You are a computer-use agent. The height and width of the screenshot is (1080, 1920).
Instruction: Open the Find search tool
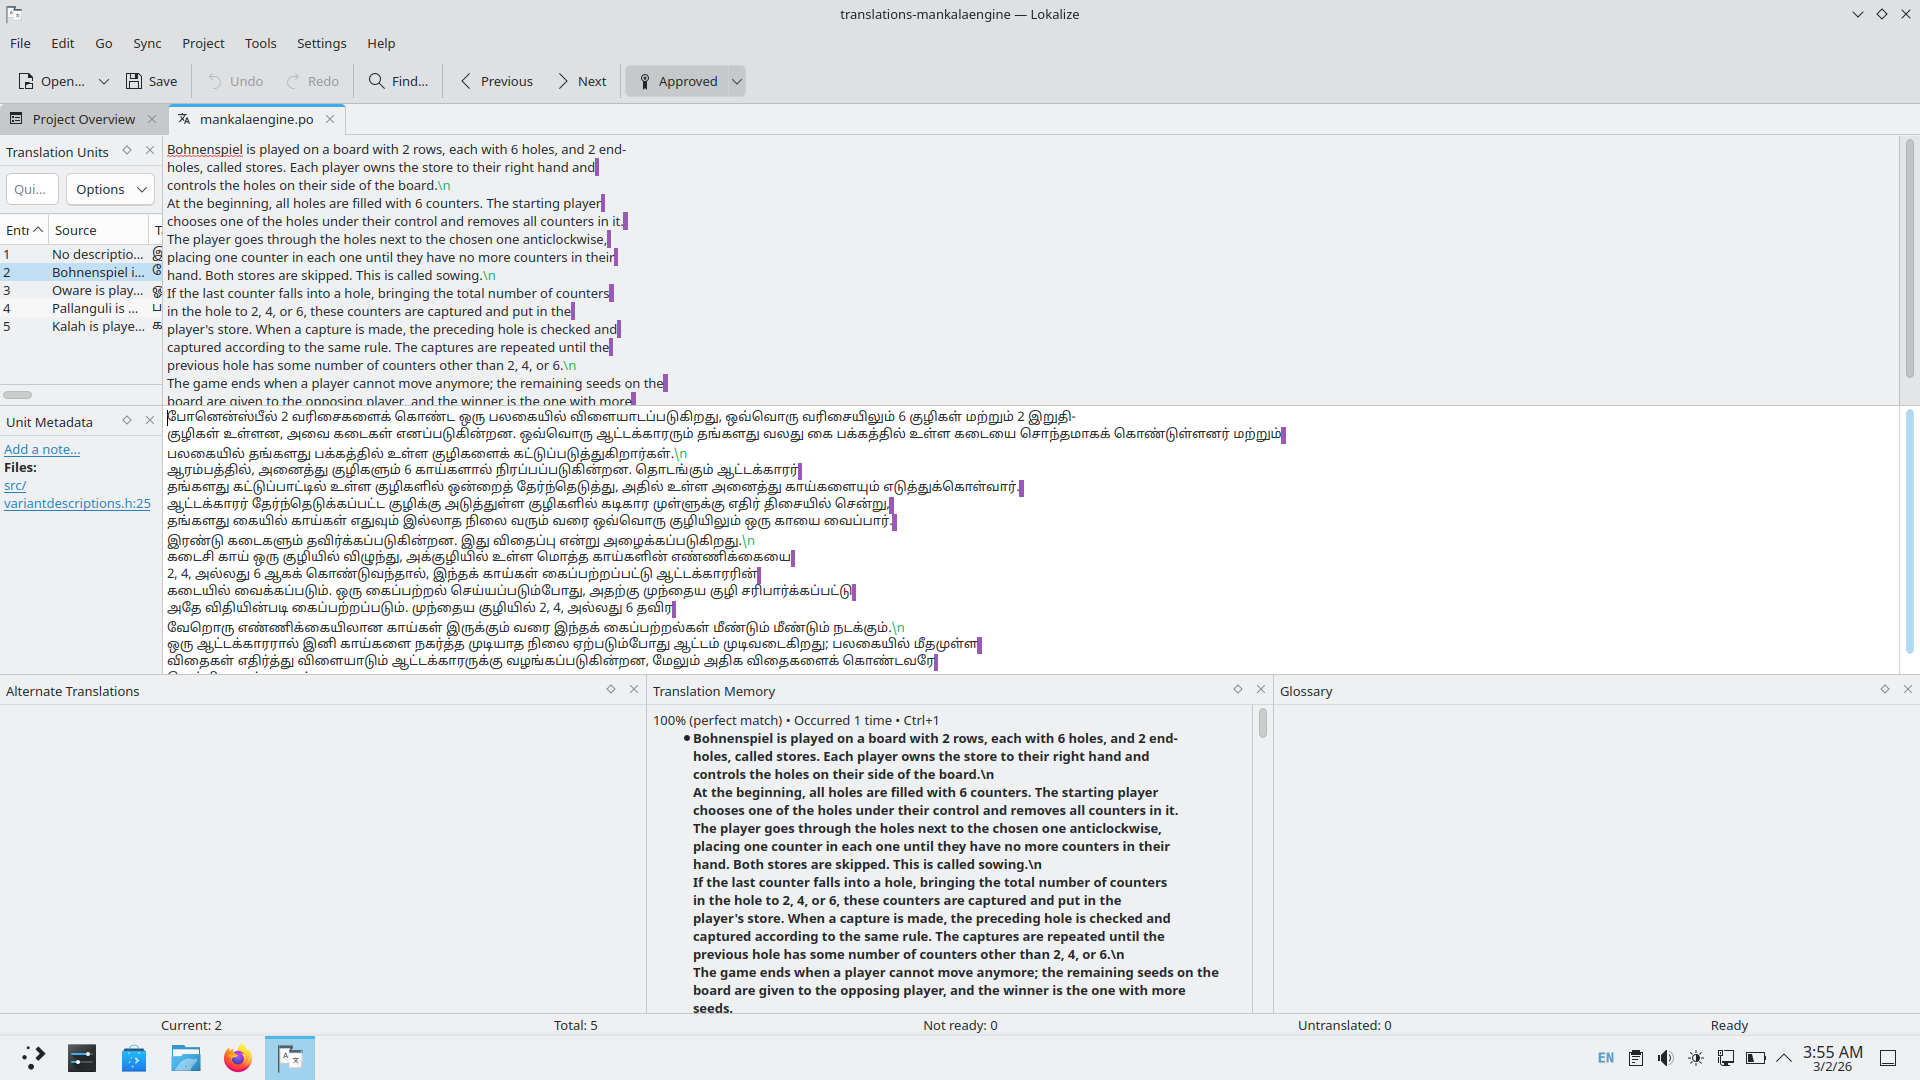point(398,81)
